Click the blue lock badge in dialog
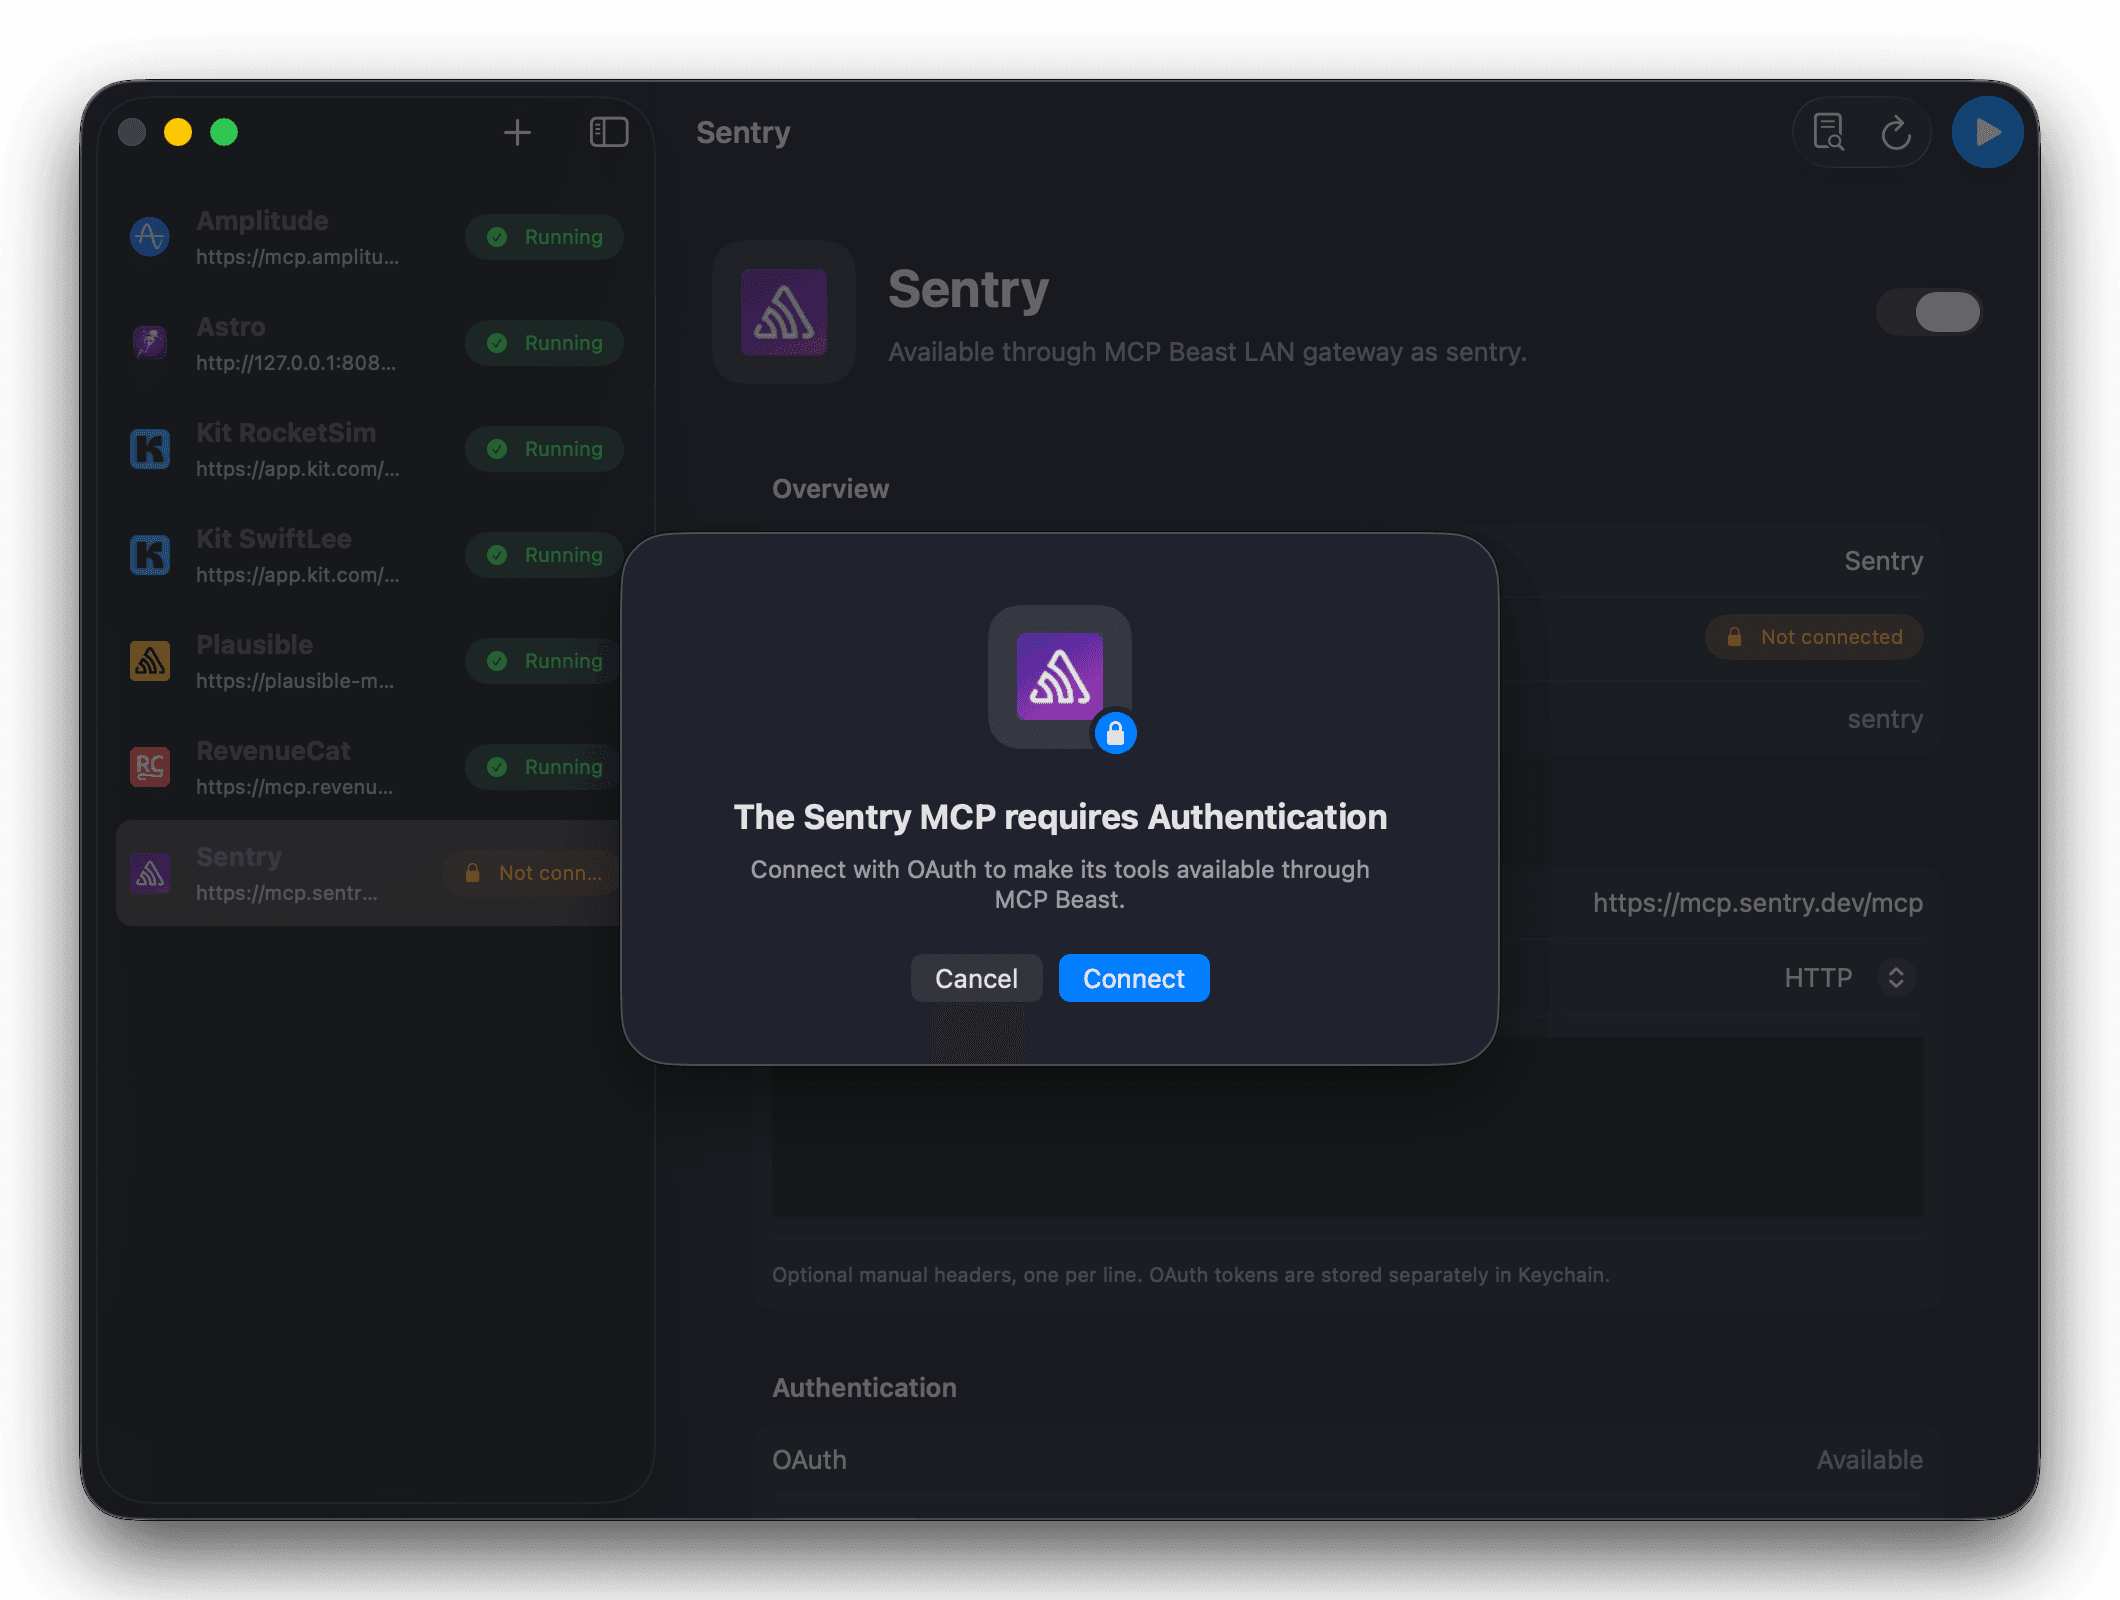The height and width of the screenshot is (1600, 2120). pos(1115,734)
